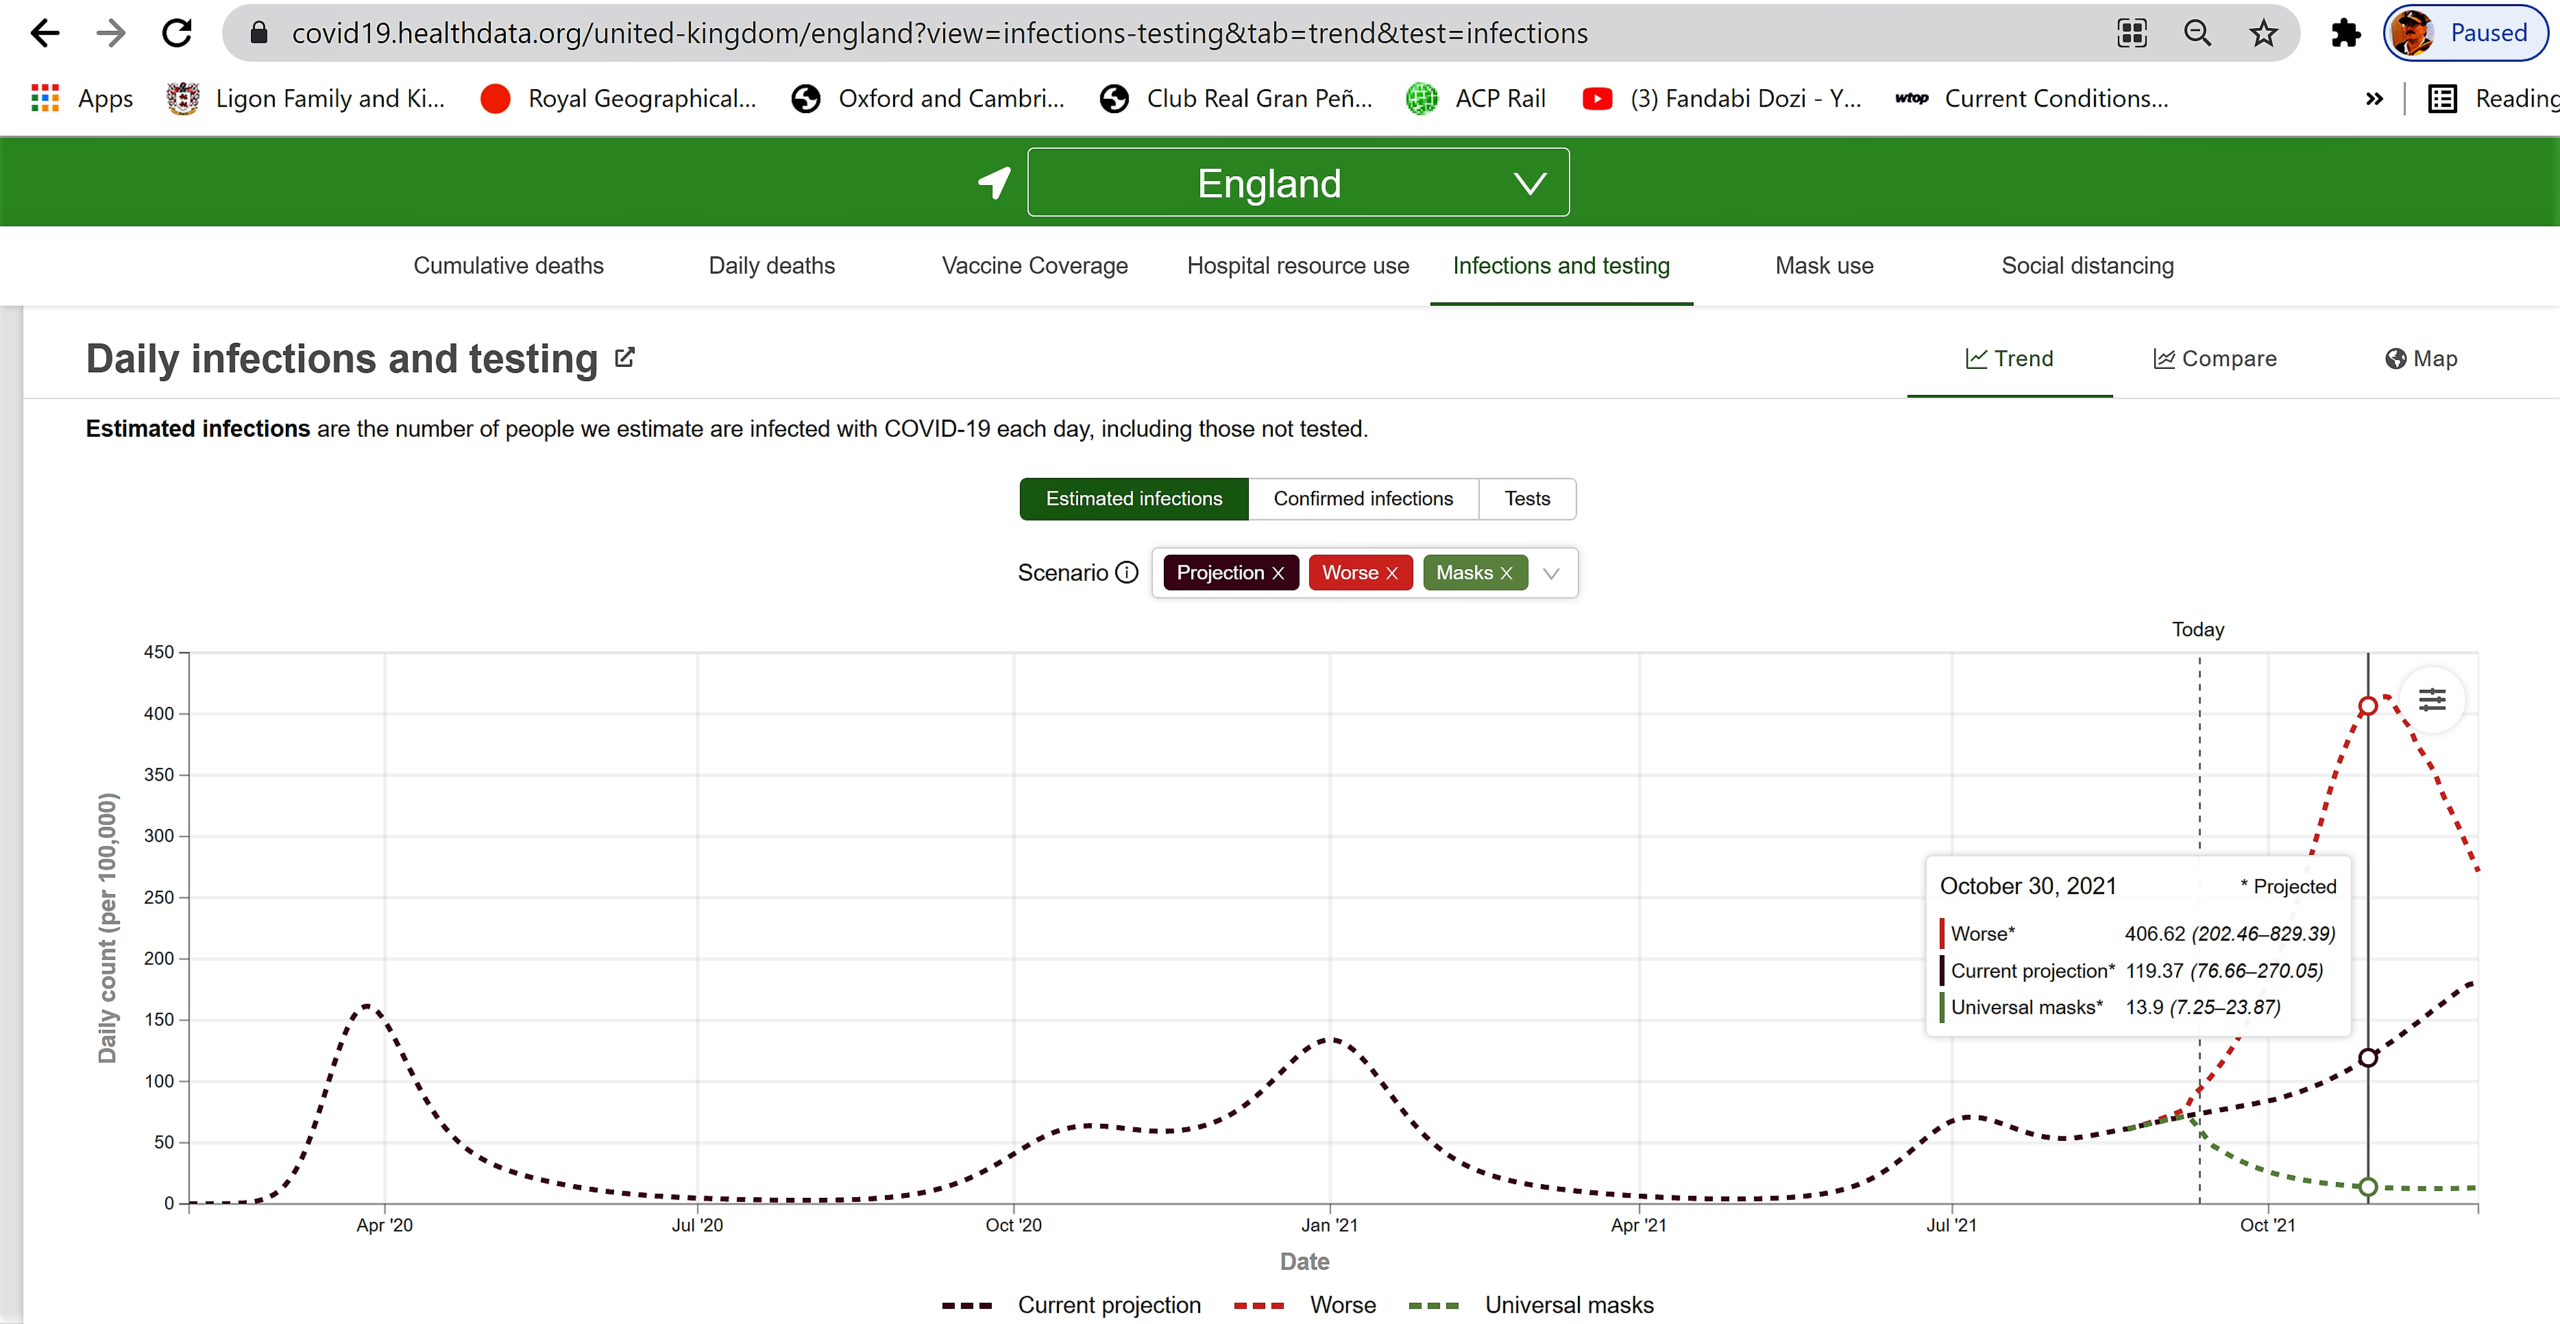This screenshot has width=2560, height=1324.
Task: Click the location arrow icon
Action: click(994, 182)
